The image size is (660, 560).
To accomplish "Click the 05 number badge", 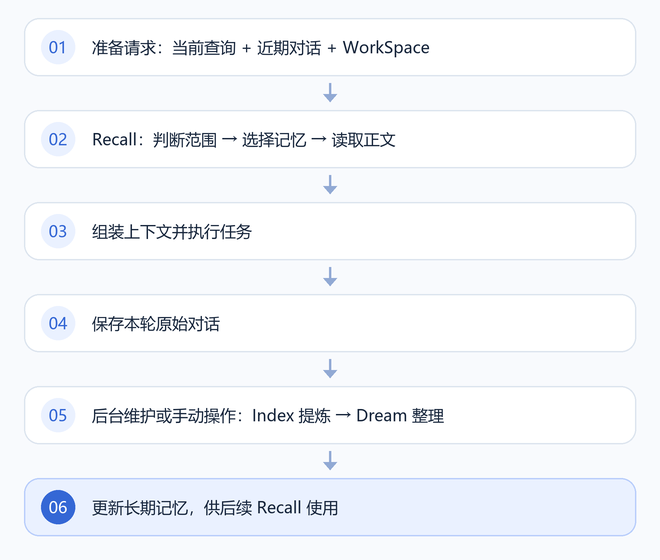I will (x=58, y=415).
